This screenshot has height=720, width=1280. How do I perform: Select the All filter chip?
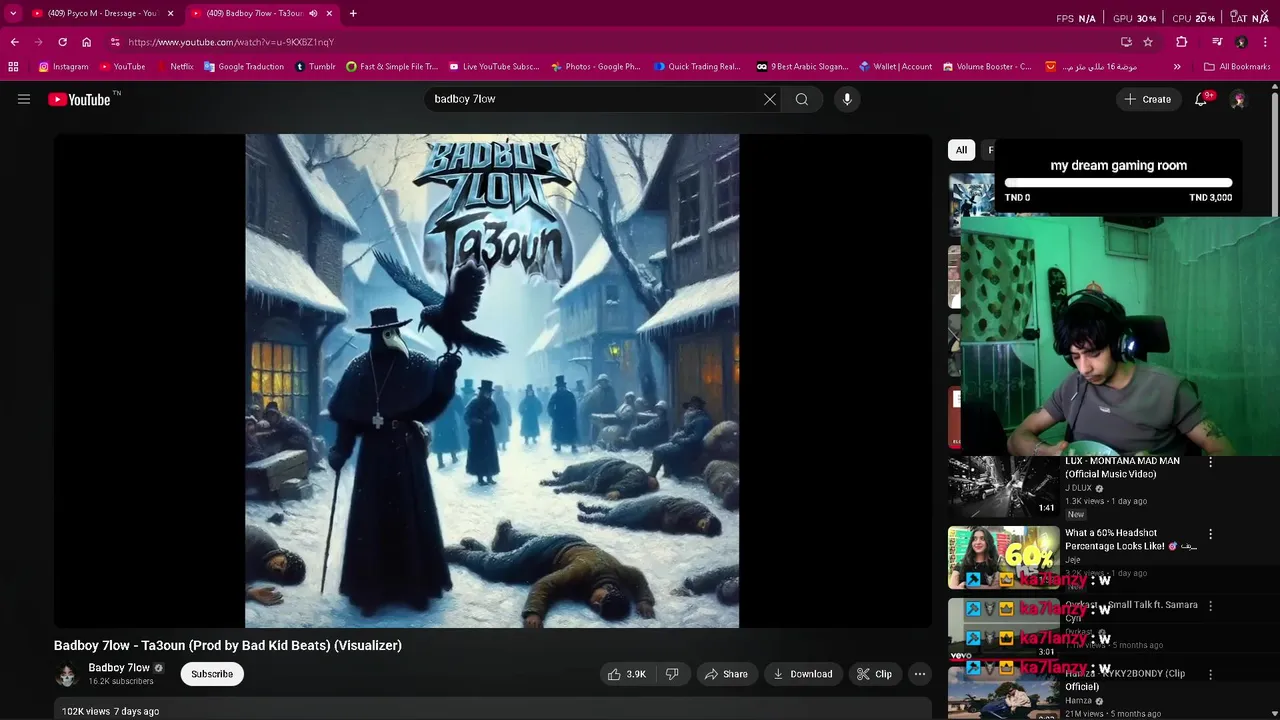pyautogui.click(x=961, y=150)
